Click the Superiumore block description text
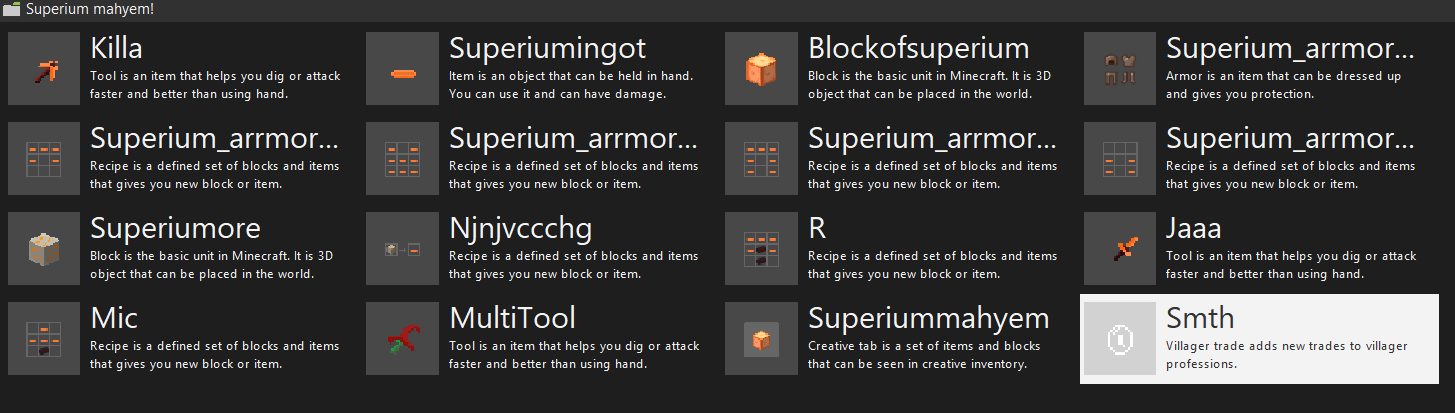Viewport: 1455px width, 413px height. [x=214, y=265]
